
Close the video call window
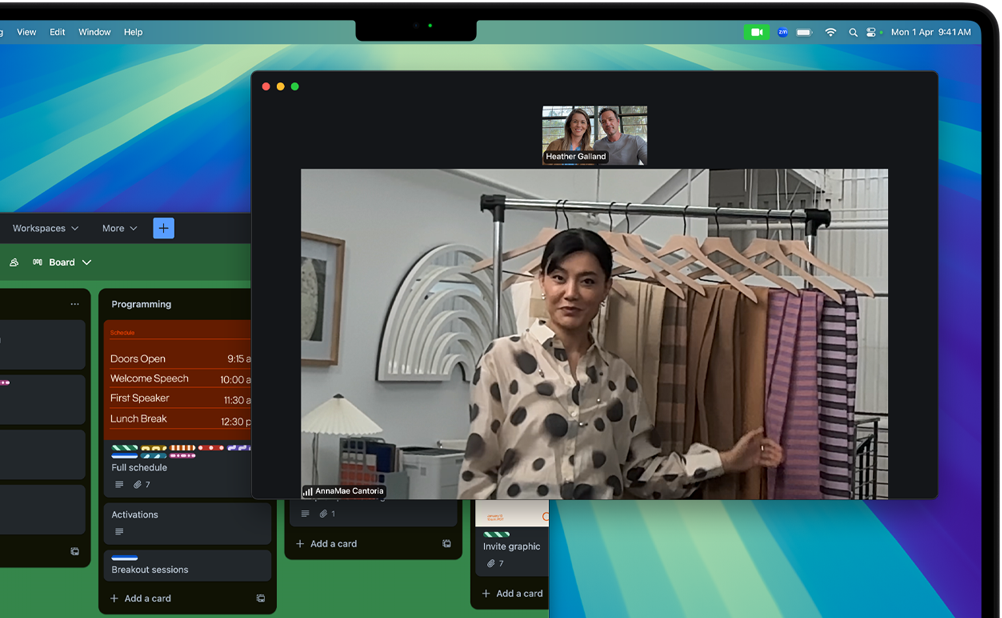pos(266,86)
